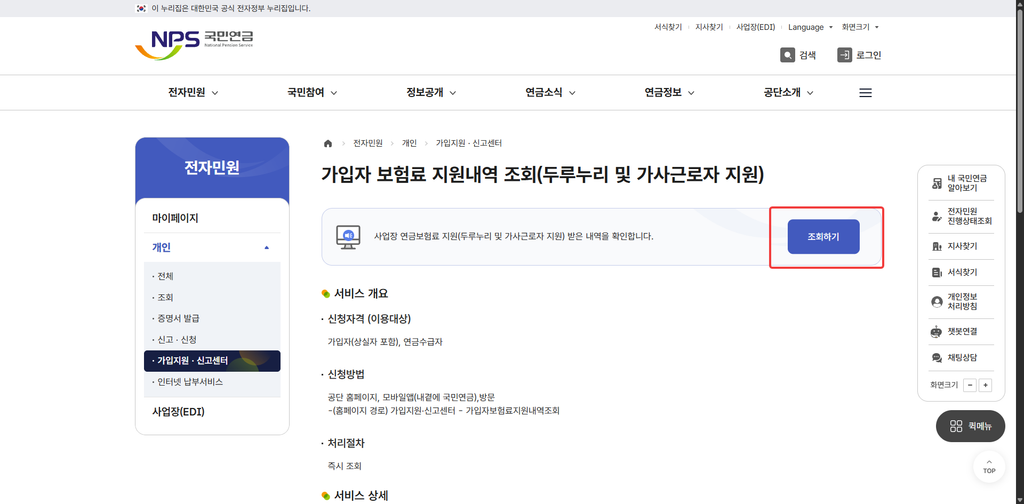The width and height of the screenshot is (1024, 504).
Task: Select 가입지원 · 신고센터 sidebar item
Action: pyautogui.click(x=212, y=361)
